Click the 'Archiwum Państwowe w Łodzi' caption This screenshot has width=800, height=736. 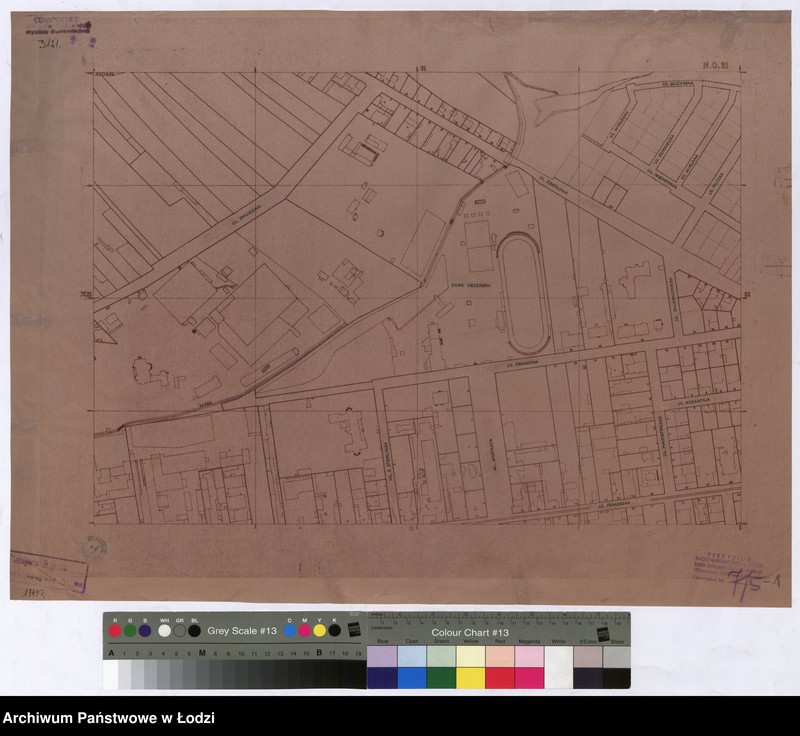109,718
